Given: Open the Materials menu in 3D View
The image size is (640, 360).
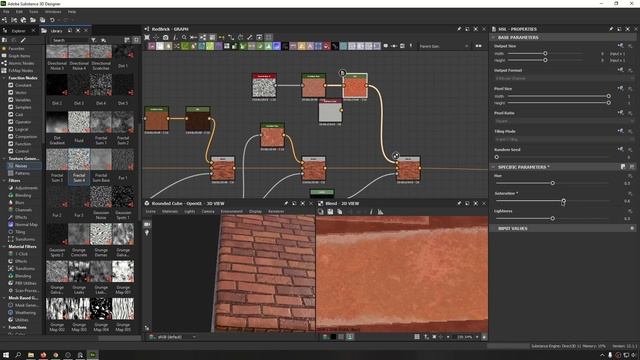Looking at the screenshot, I should (170, 211).
